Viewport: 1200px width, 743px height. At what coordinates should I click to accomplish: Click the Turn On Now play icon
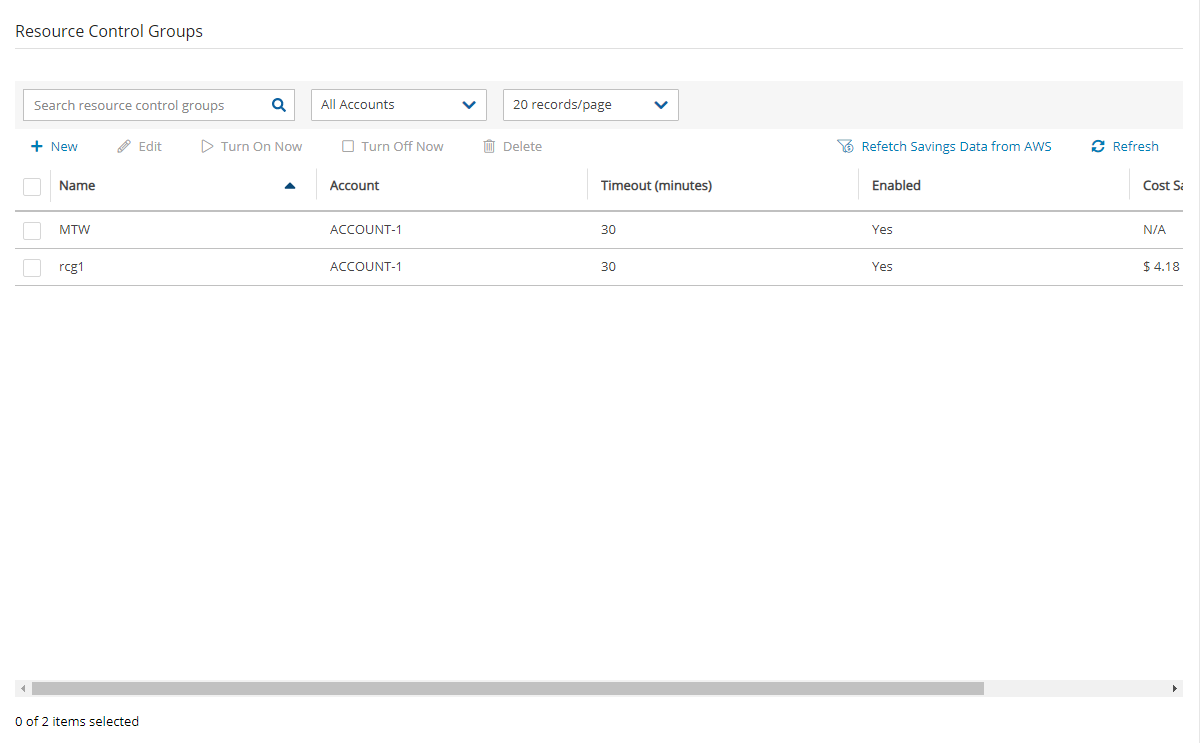click(x=207, y=146)
